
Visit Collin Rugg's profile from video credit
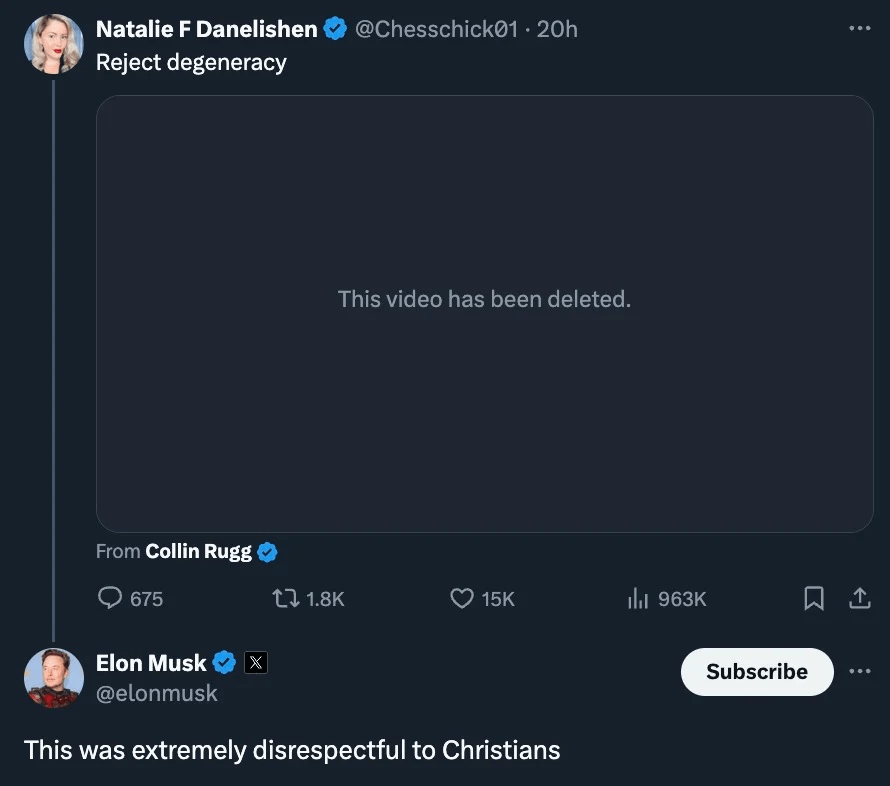coord(198,551)
